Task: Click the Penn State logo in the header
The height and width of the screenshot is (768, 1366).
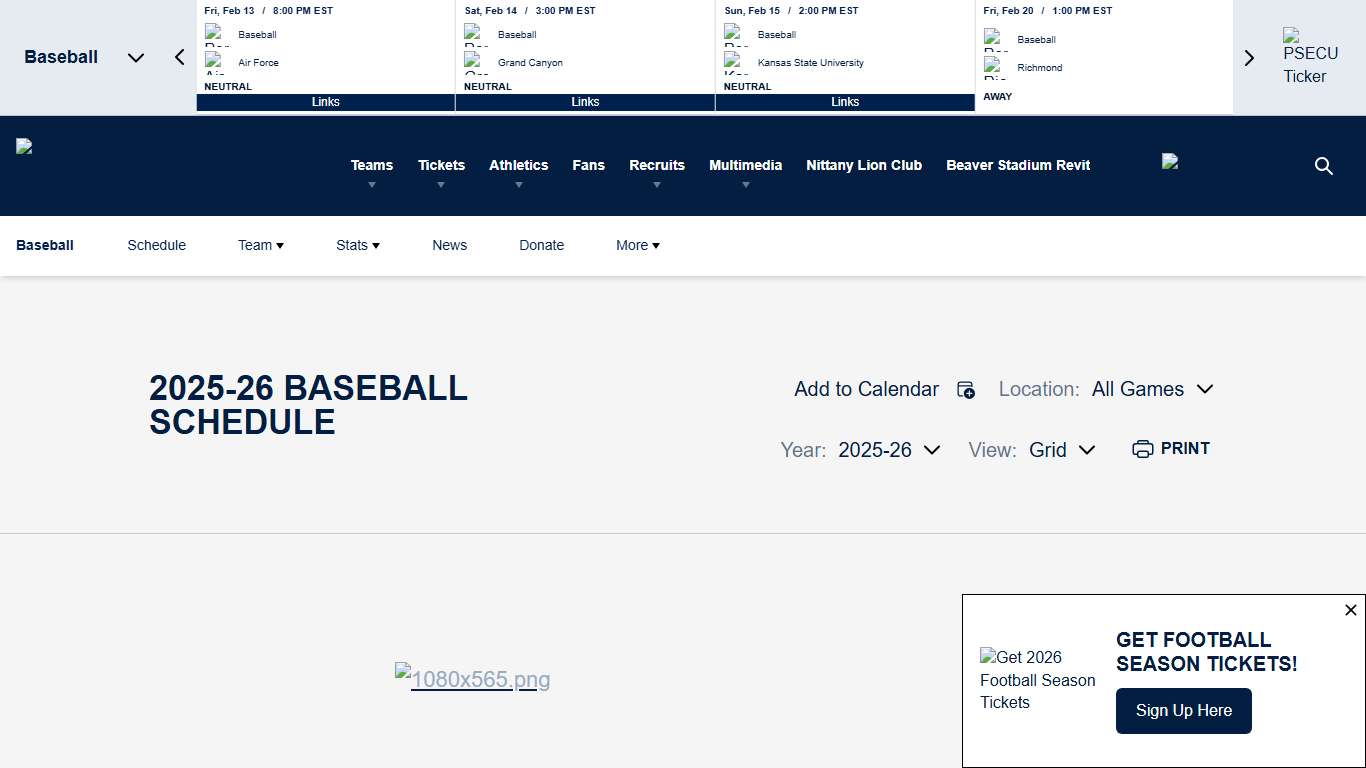Action: (22, 144)
